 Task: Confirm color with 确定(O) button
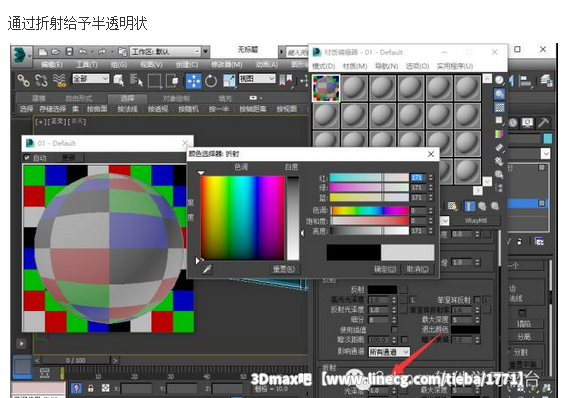click(x=385, y=269)
